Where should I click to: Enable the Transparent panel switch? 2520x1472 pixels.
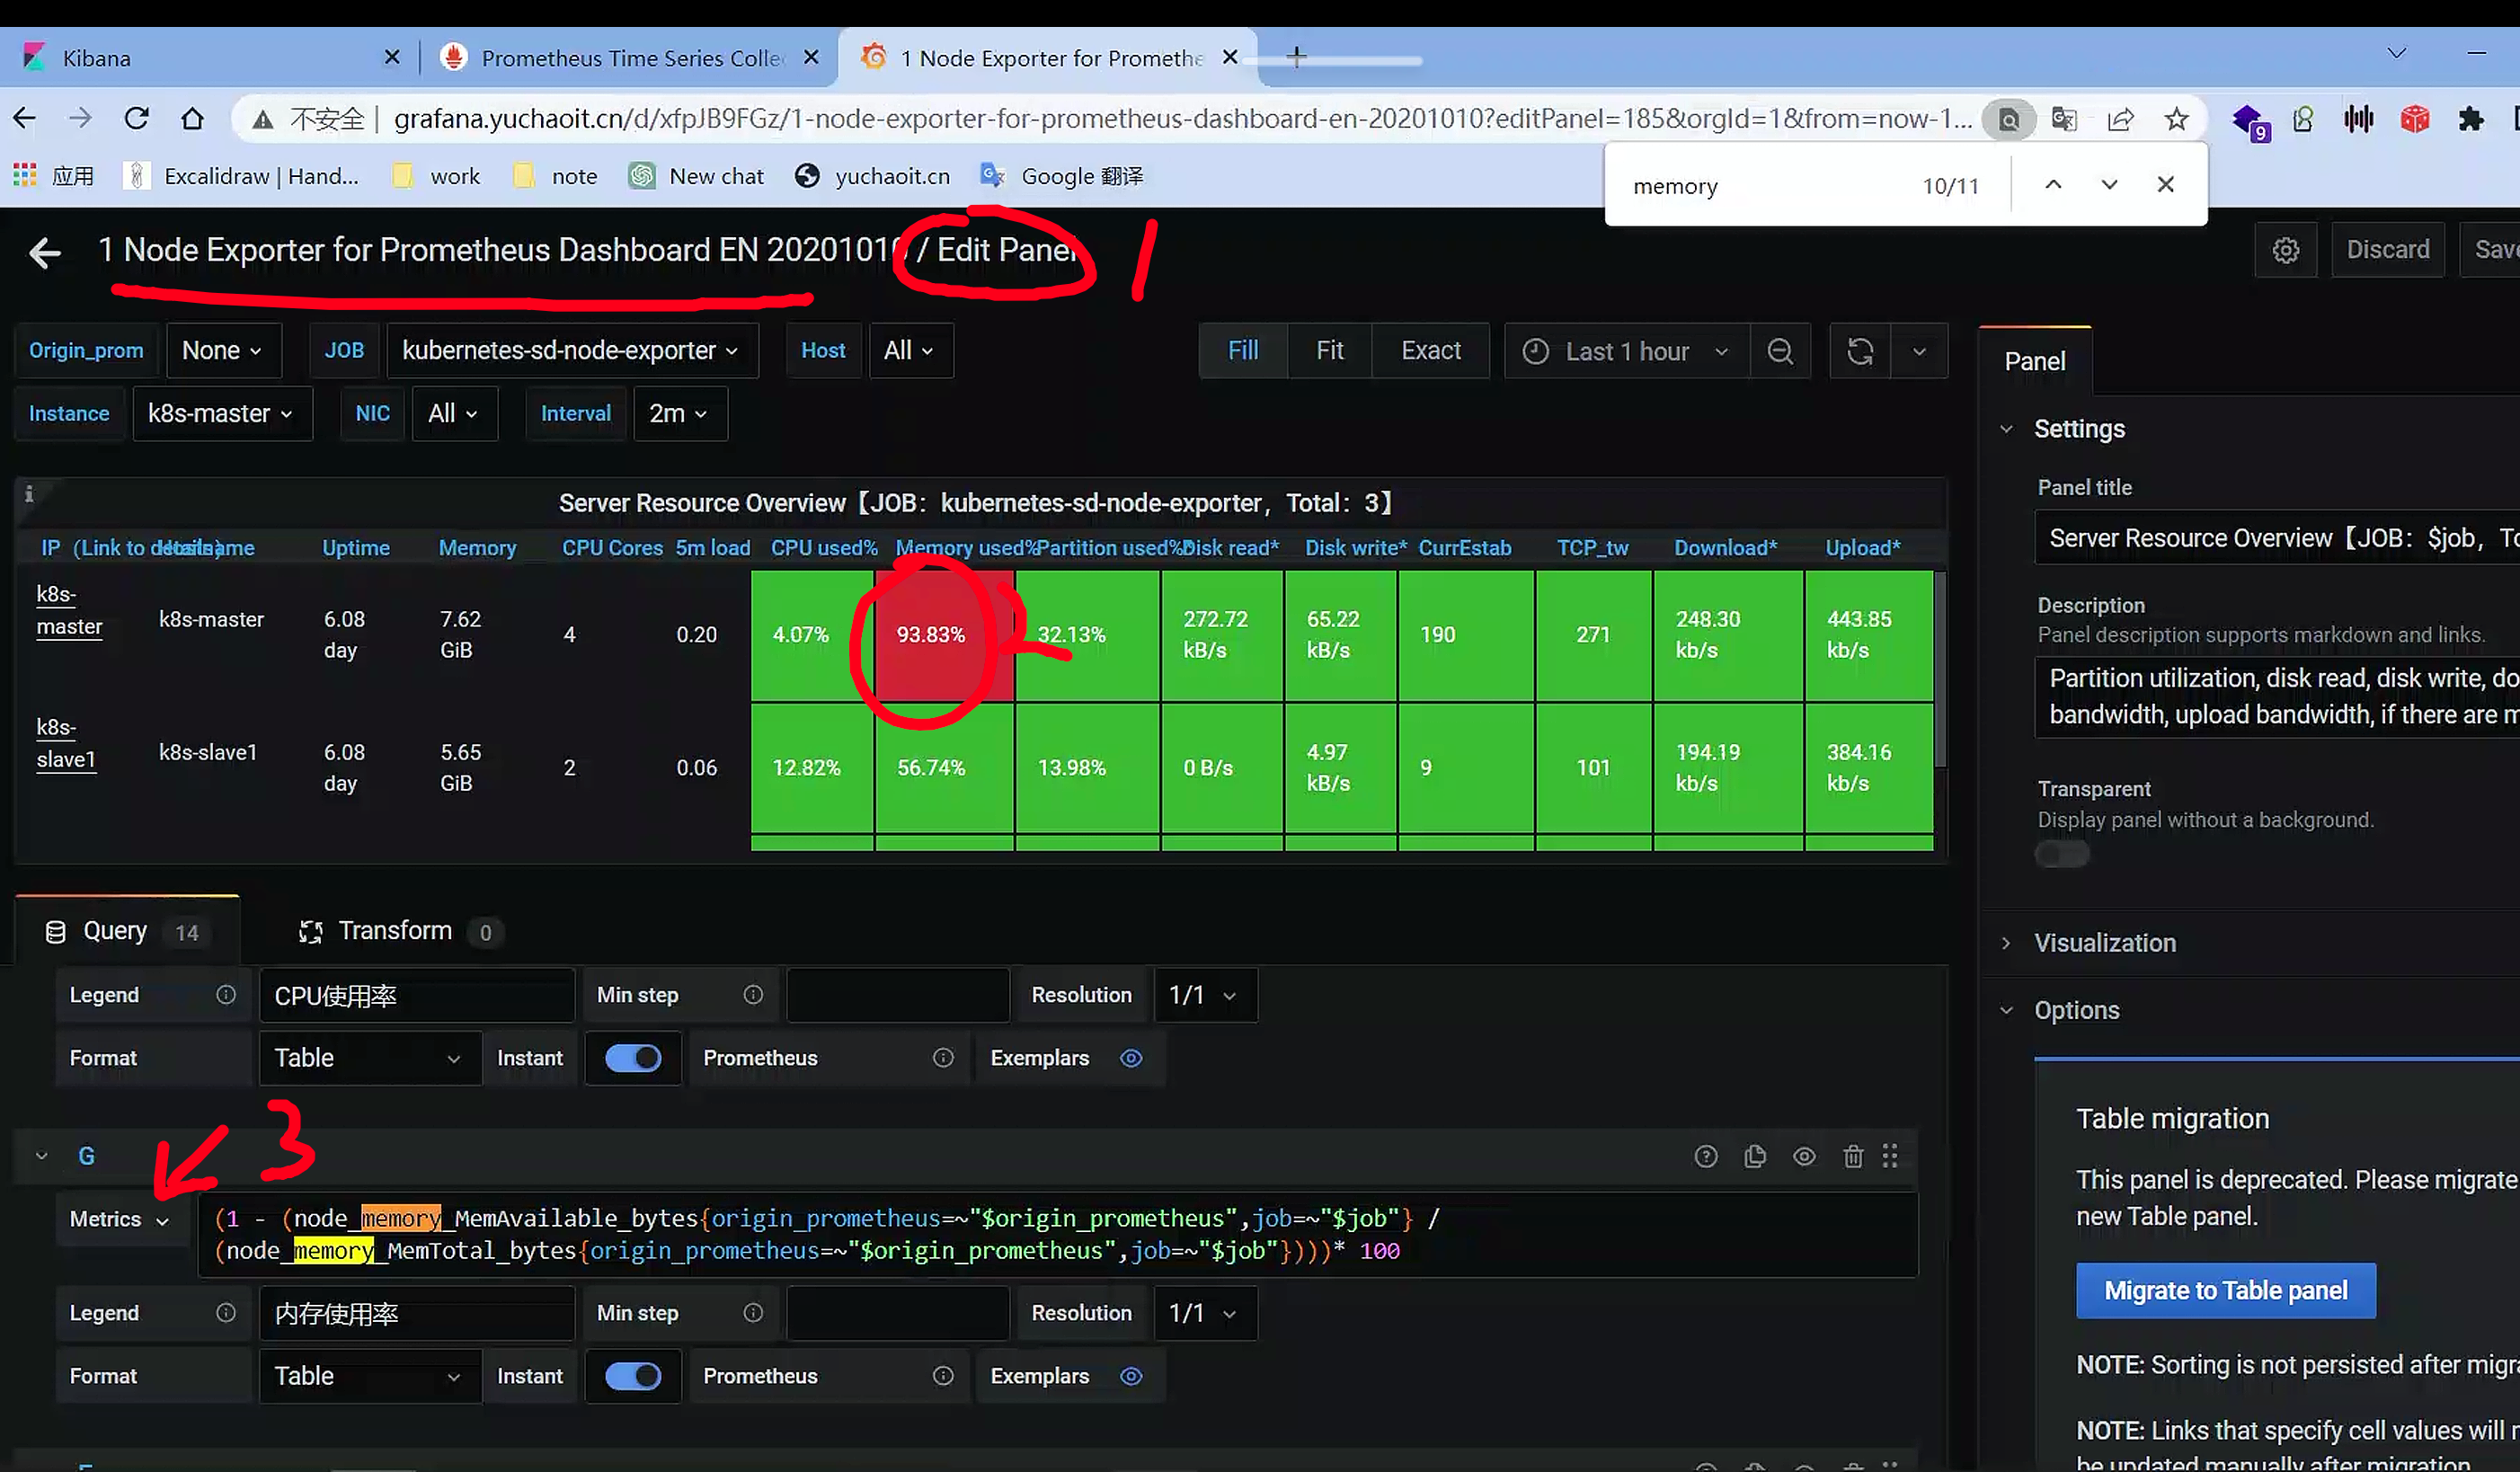(x=2061, y=855)
